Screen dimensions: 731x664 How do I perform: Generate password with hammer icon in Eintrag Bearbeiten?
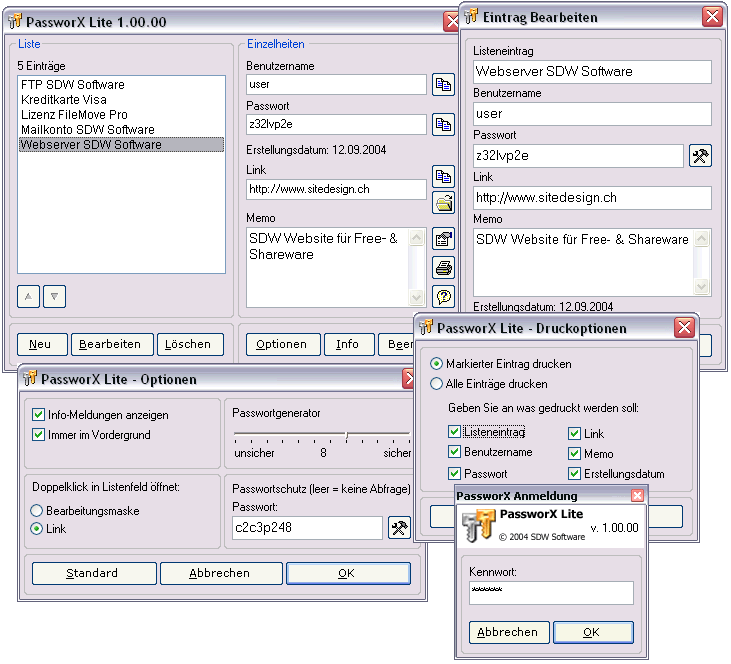tap(700, 156)
